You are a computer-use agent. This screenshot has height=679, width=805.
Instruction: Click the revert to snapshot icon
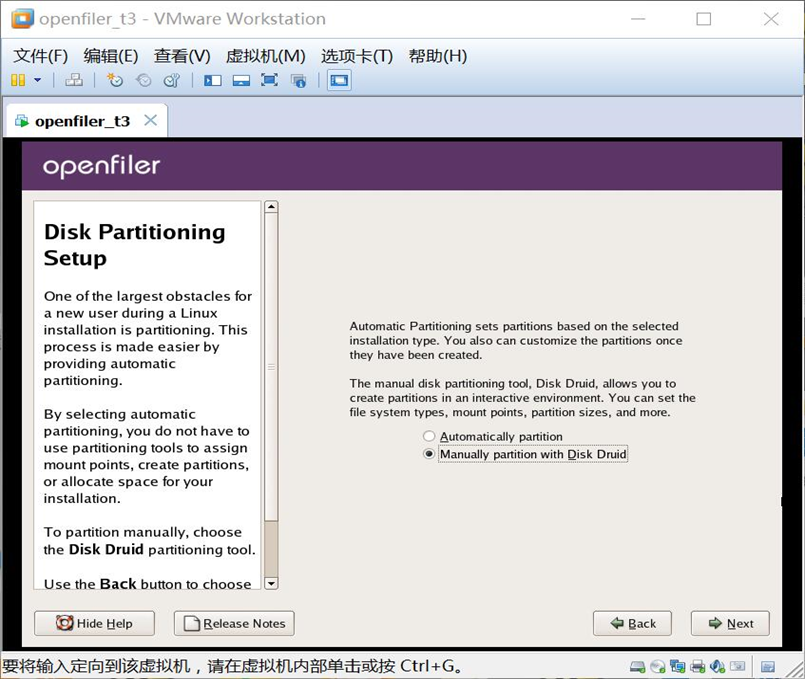143,80
